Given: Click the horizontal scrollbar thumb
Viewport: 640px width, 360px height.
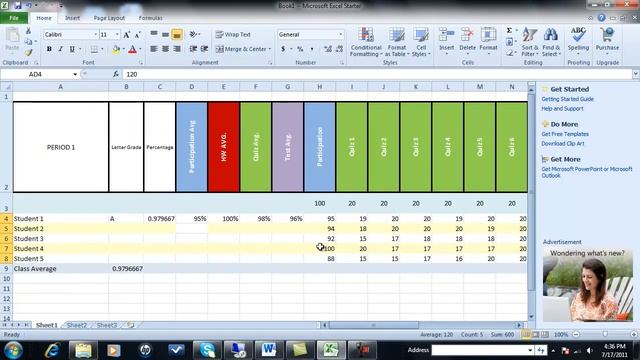Looking at the screenshot, I should click(373, 325).
